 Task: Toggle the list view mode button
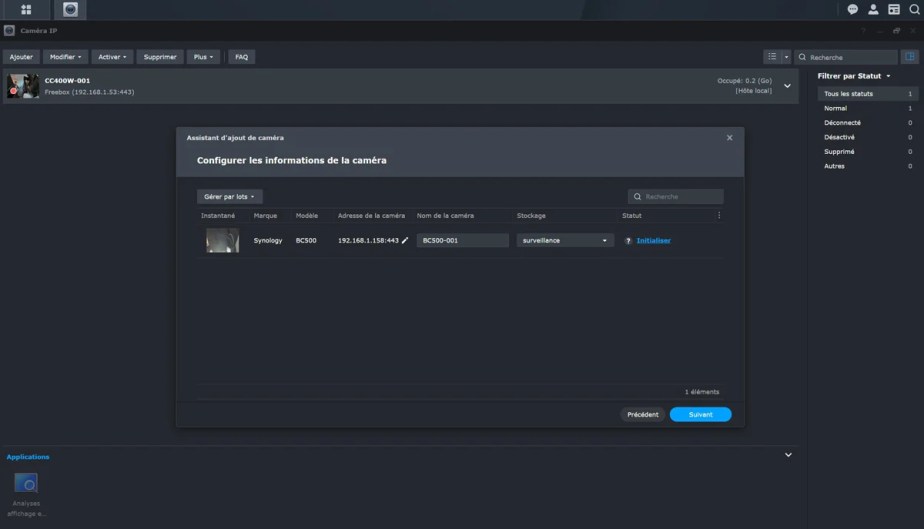point(772,57)
